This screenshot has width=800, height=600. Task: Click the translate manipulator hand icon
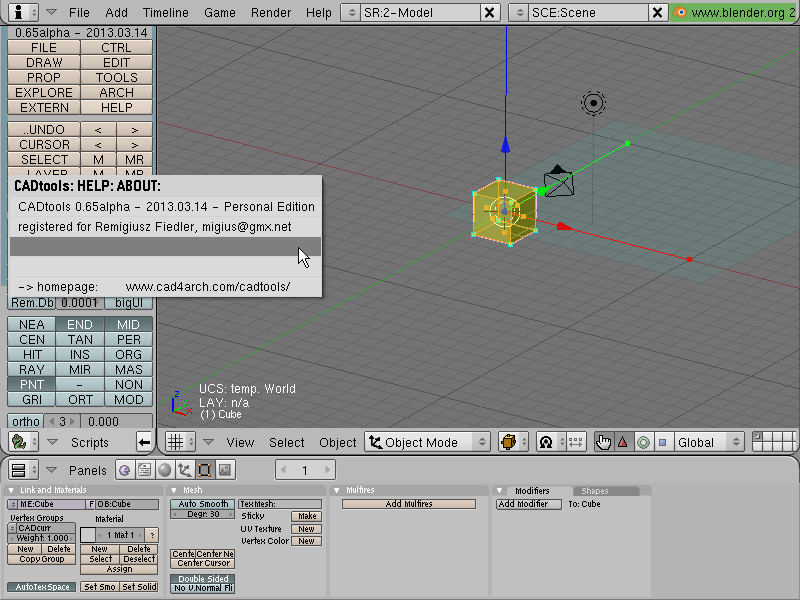(604, 442)
